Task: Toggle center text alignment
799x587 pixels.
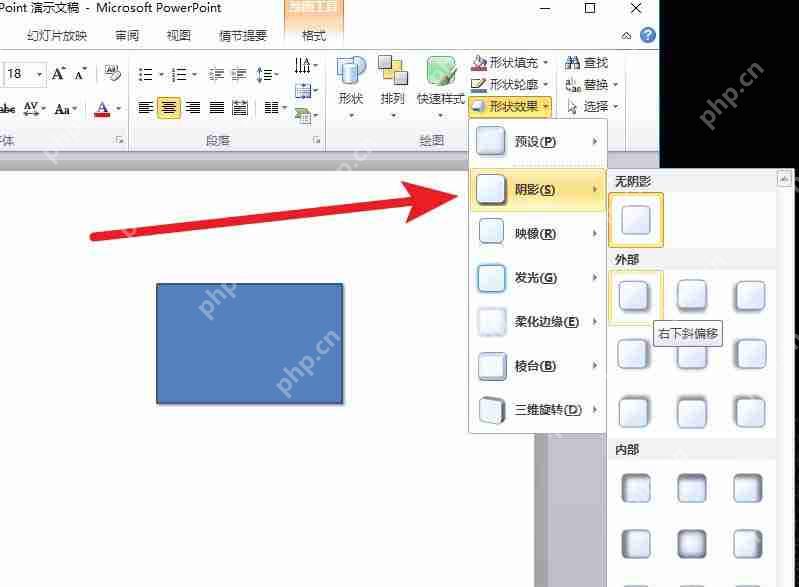Action: [x=169, y=108]
